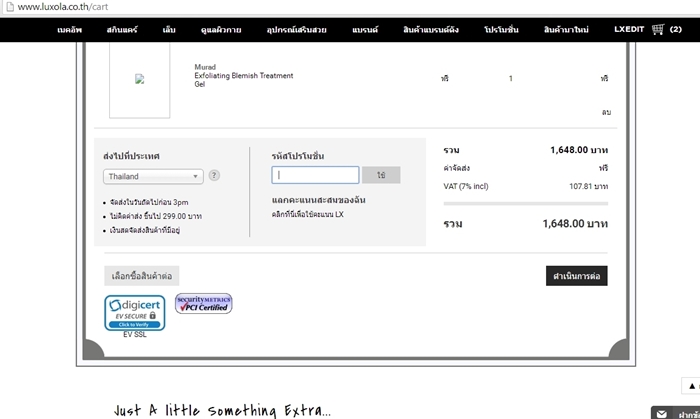This screenshot has width=700, height=419.
Task: Click the page icon beside the URL
Action: pos(9,7)
